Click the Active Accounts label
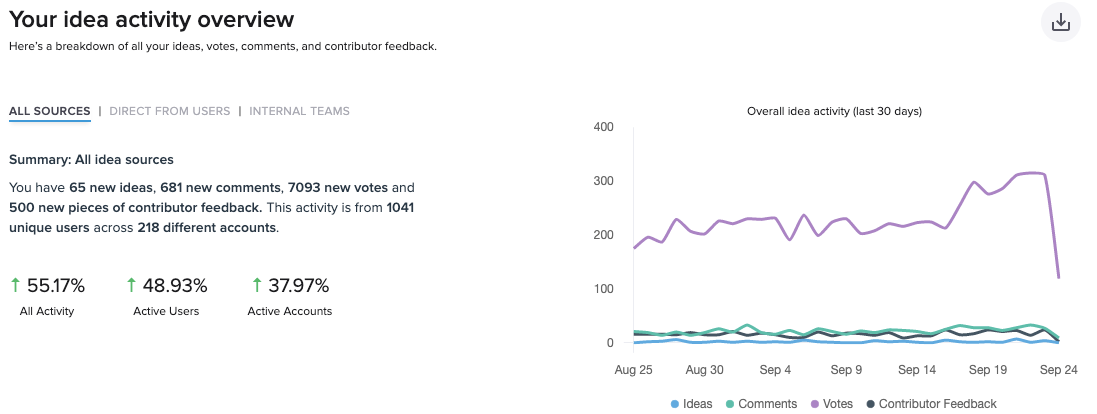The height and width of the screenshot is (414, 1097). coord(290,311)
